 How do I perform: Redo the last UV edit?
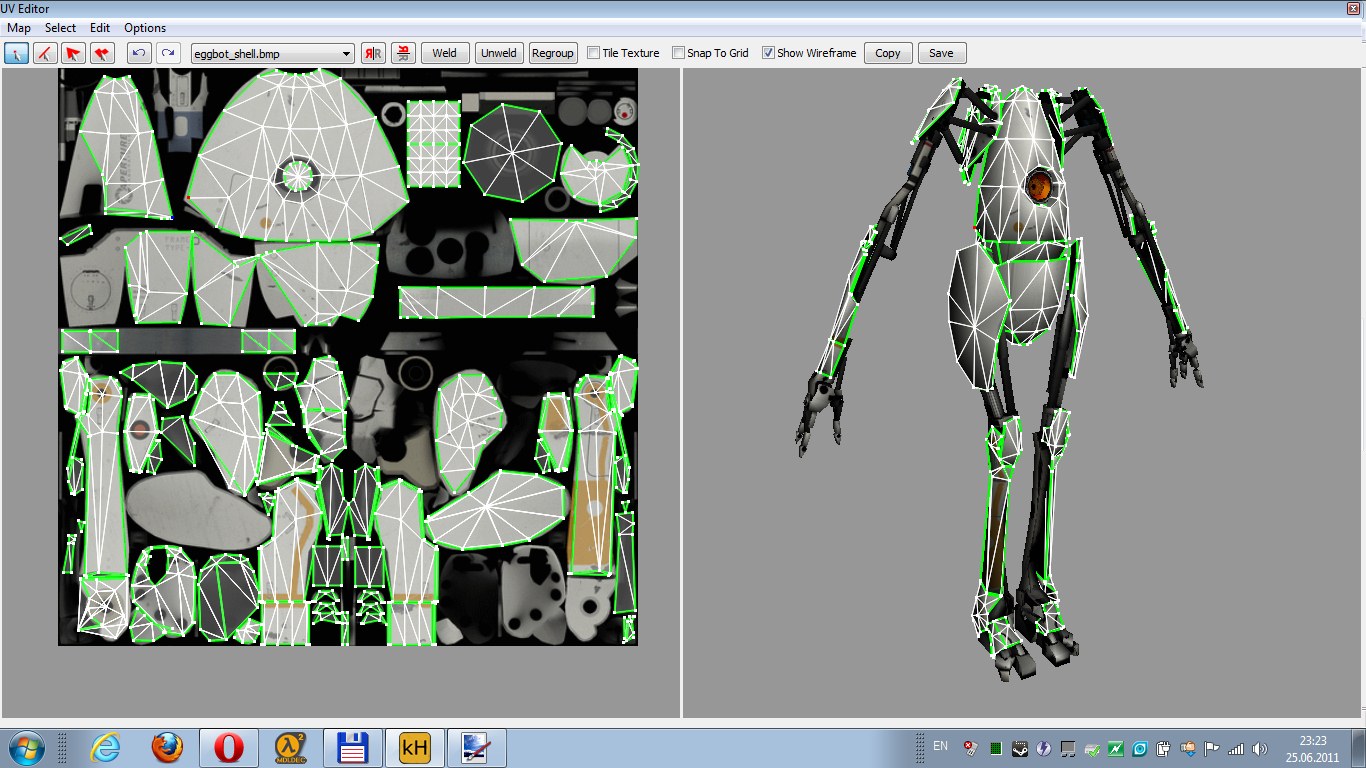click(x=168, y=53)
